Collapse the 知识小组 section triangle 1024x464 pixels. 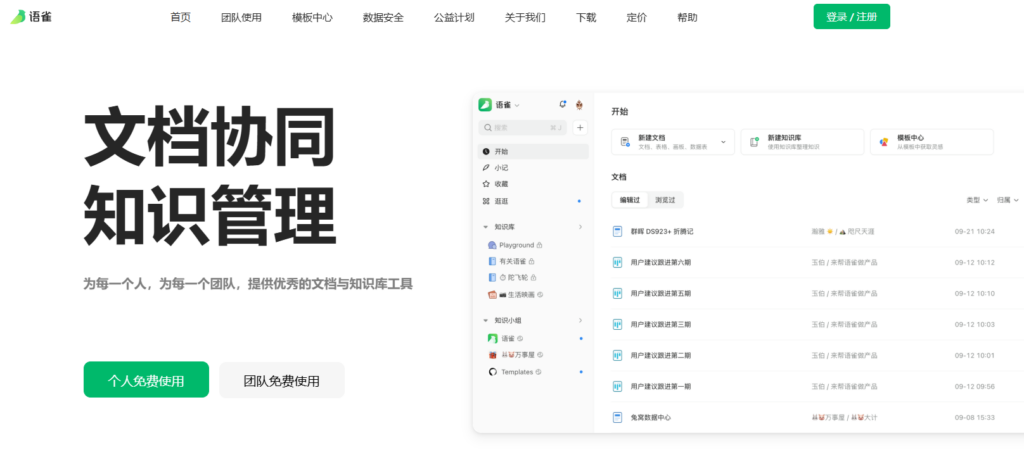[485, 321]
